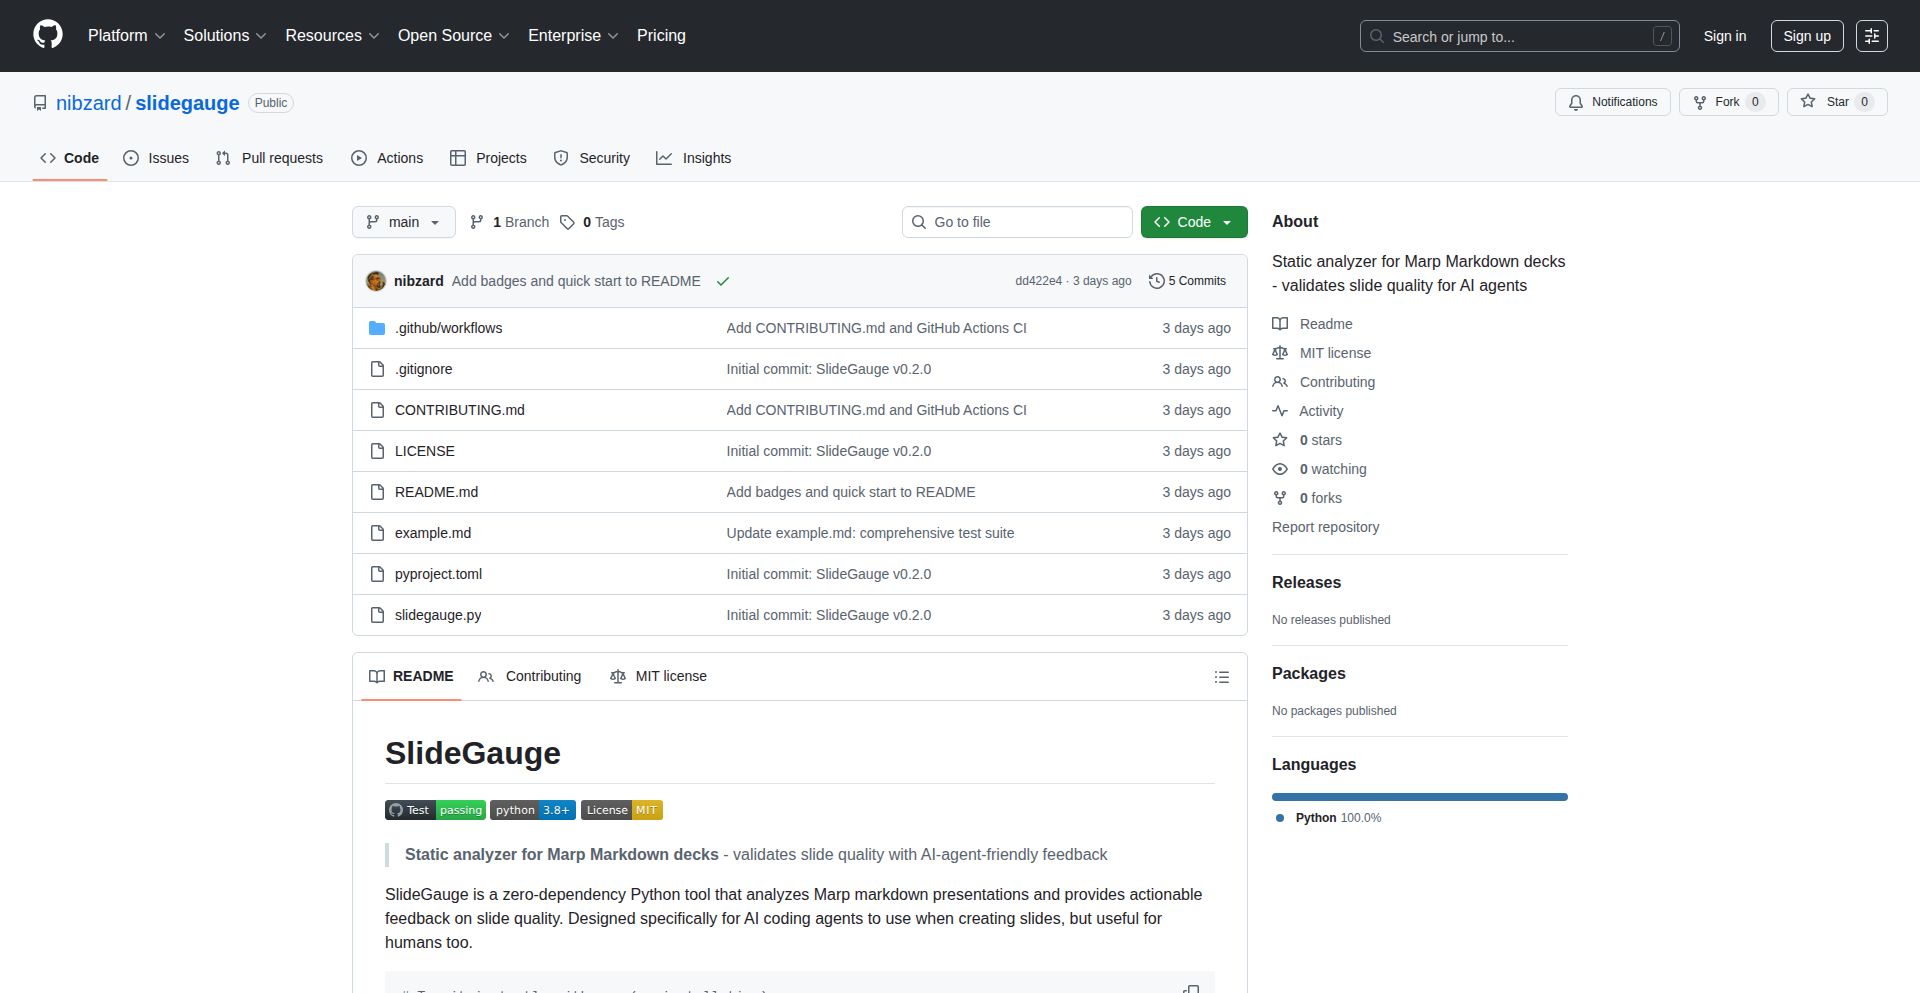This screenshot has width=1920, height=993.
Task: Click the GitHub logo icon
Action: pyautogui.click(x=47, y=35)
